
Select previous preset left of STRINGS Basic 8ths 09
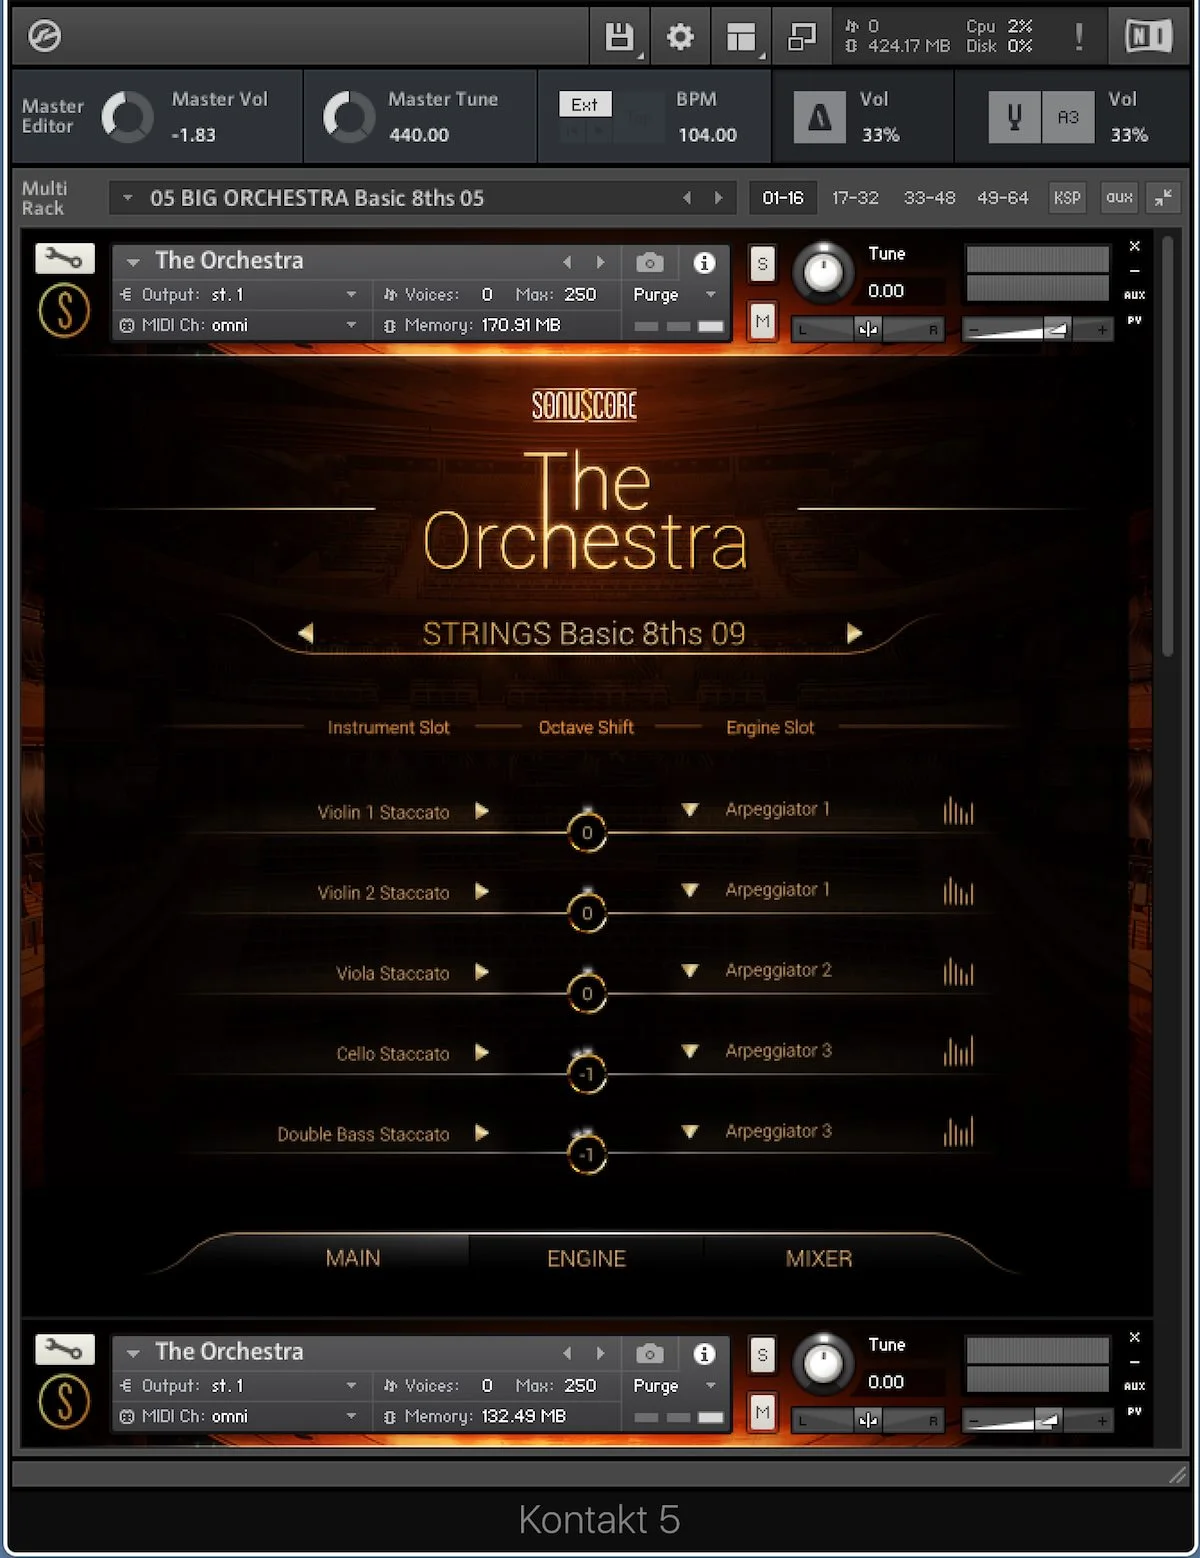coord(306,633)
